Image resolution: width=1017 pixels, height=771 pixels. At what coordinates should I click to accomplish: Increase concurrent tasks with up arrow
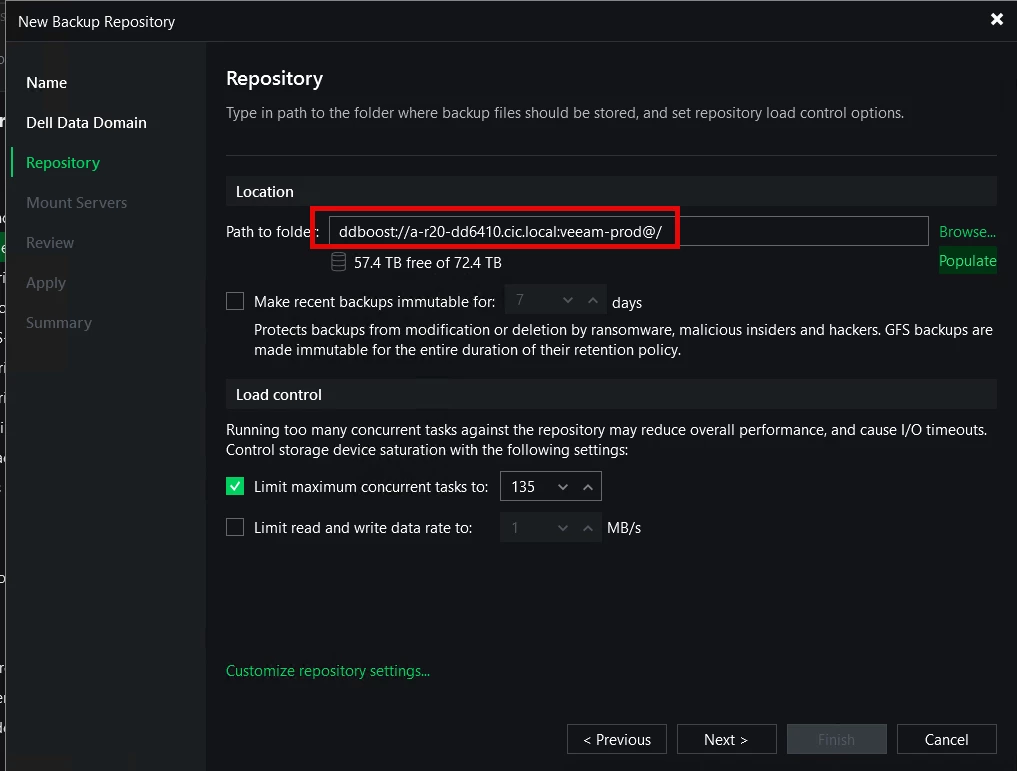[588, 487]
